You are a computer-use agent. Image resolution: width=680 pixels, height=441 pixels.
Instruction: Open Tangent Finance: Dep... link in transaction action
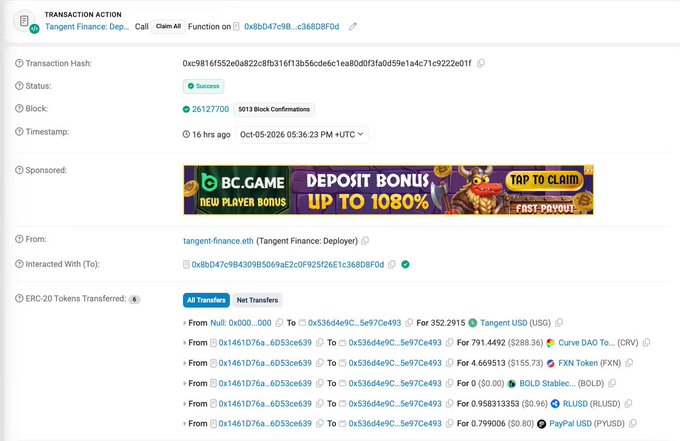(87, 26)
